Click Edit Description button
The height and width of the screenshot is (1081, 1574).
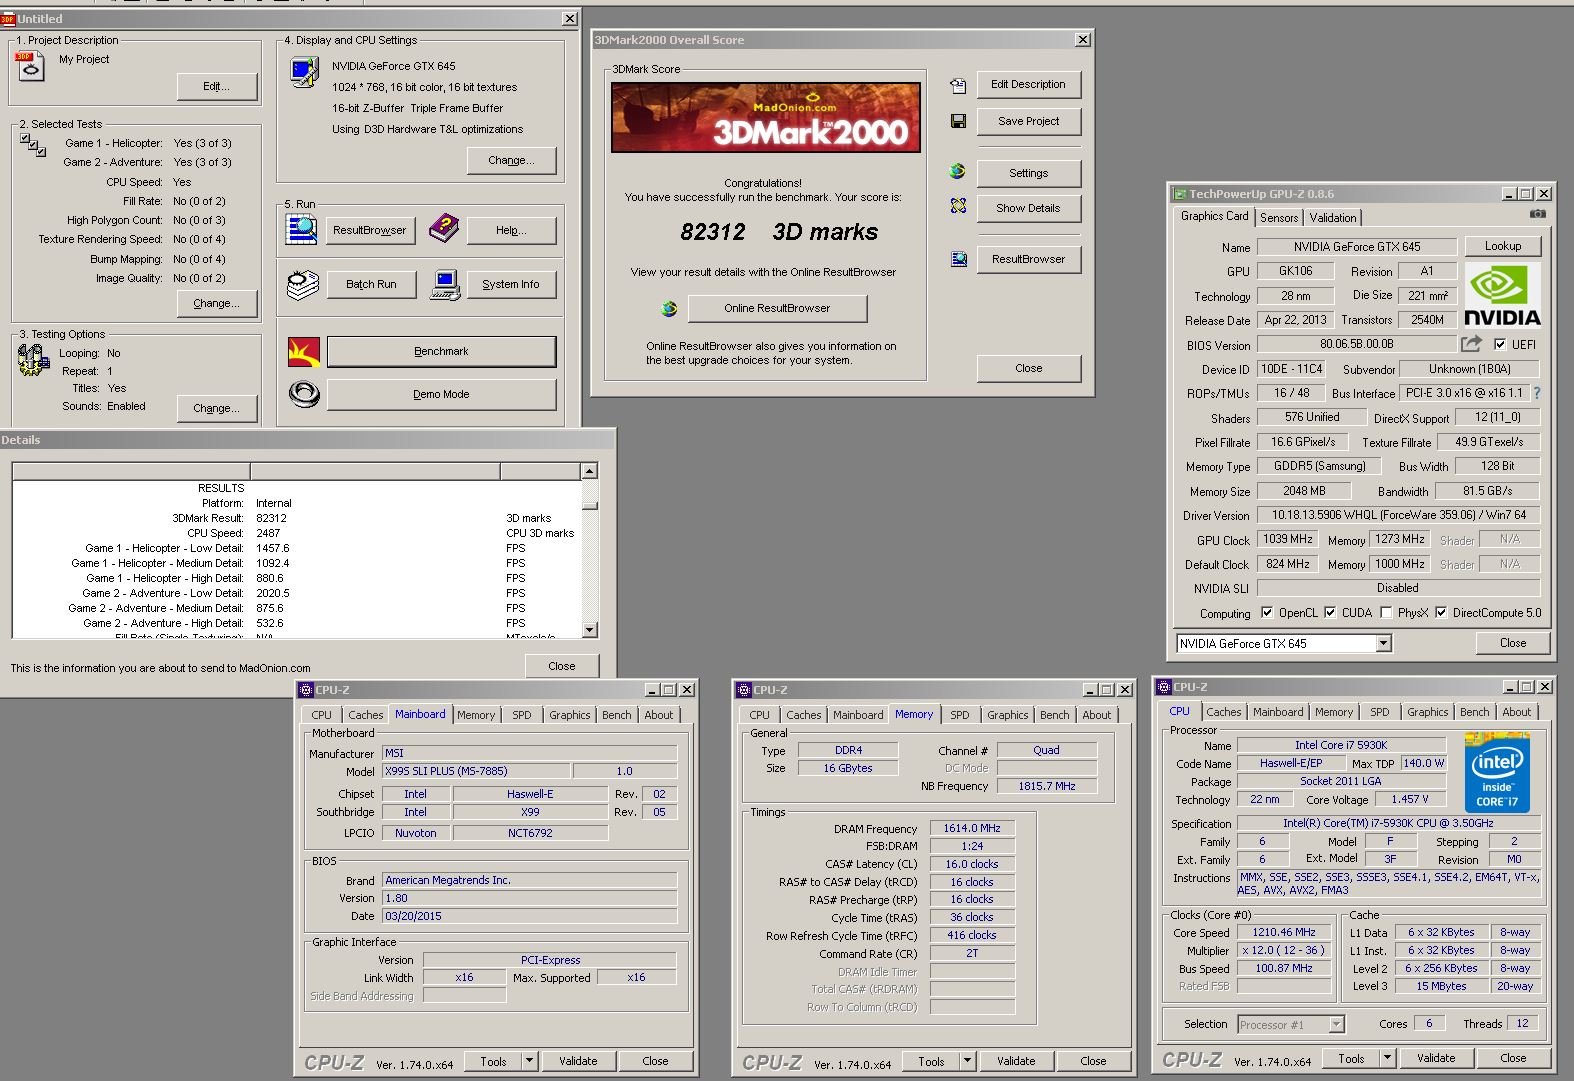click(x=1028, y=85)
